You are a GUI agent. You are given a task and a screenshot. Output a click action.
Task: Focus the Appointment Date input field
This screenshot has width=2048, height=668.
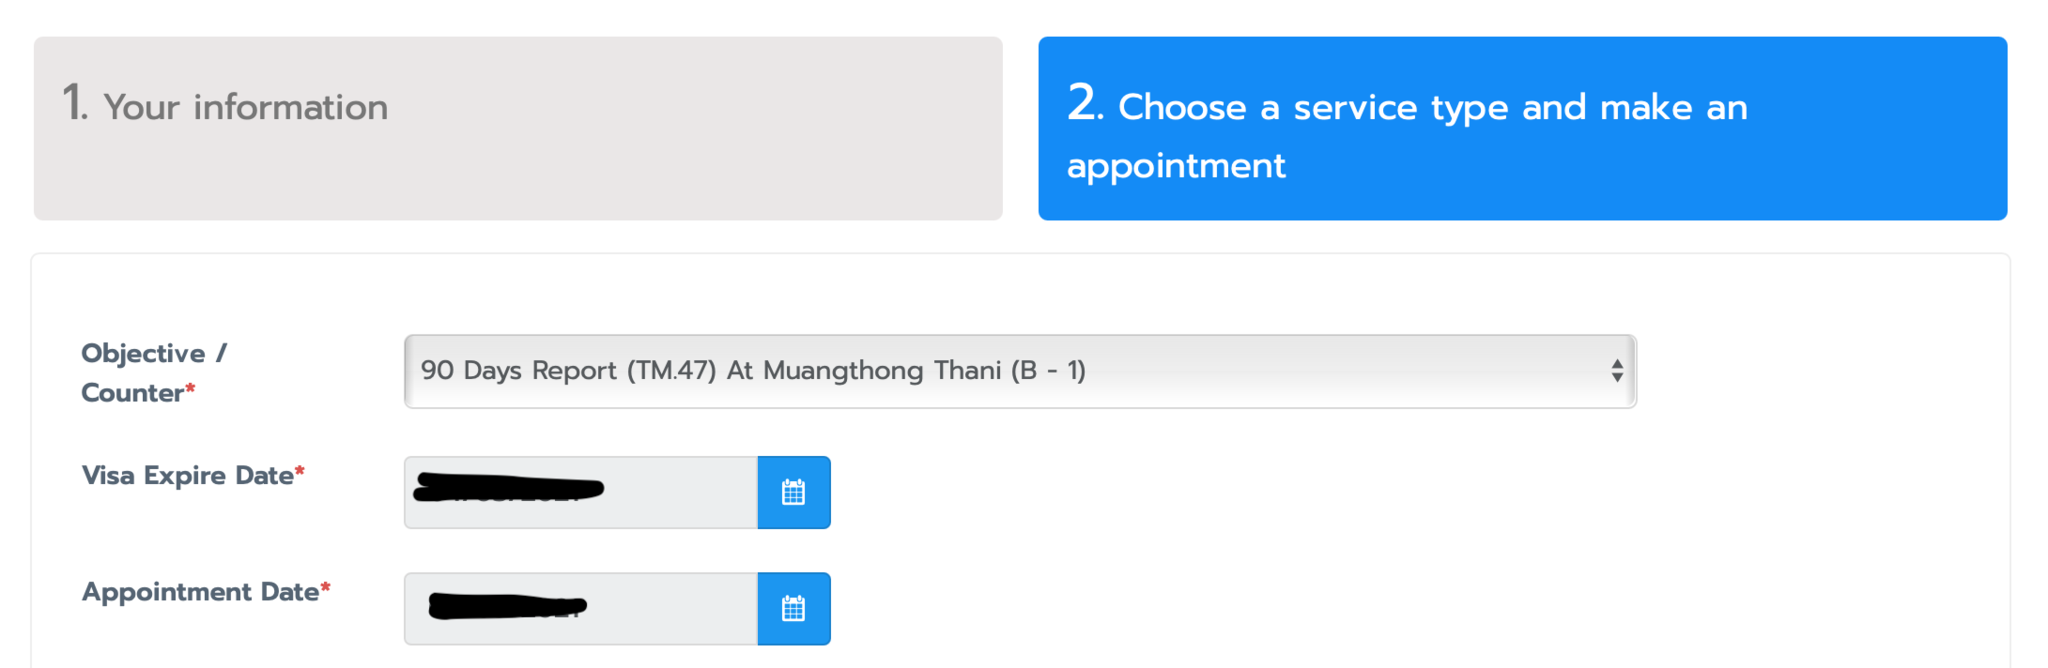click(680, 608)
